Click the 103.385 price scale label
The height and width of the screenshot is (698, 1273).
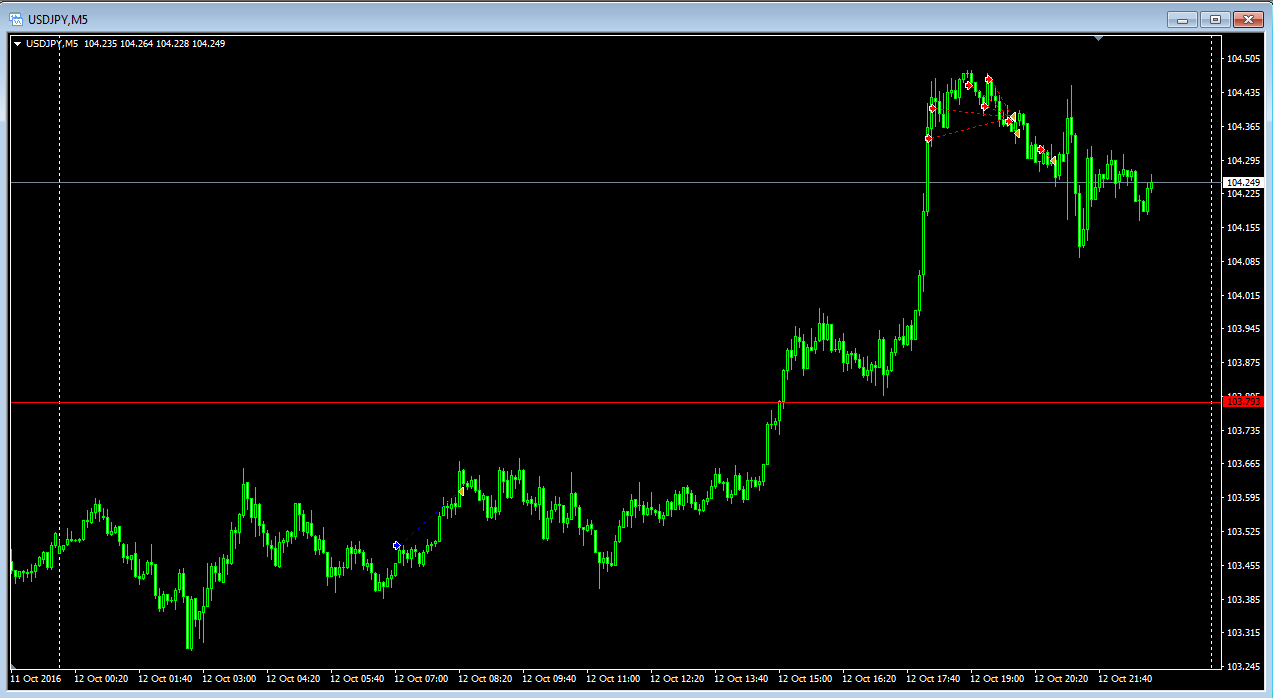[x=1243, y=600]
